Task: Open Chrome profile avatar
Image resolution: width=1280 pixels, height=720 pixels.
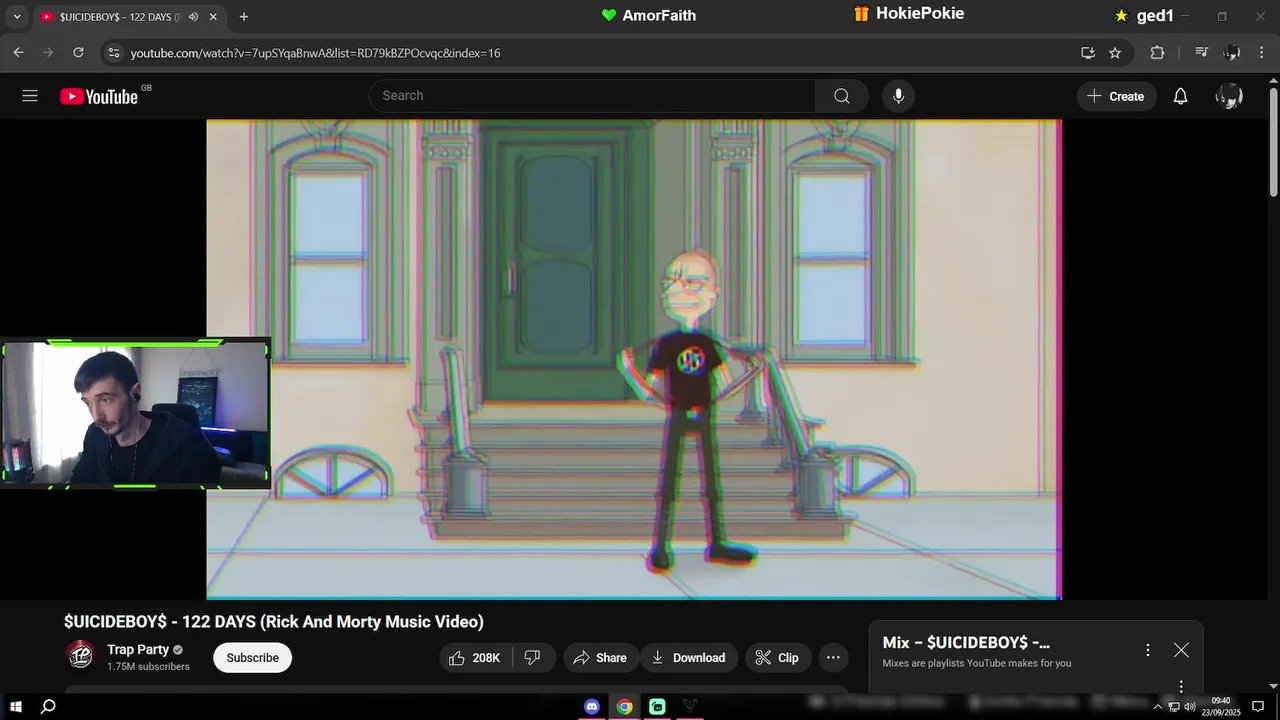Action: (x=1232, y=52)
